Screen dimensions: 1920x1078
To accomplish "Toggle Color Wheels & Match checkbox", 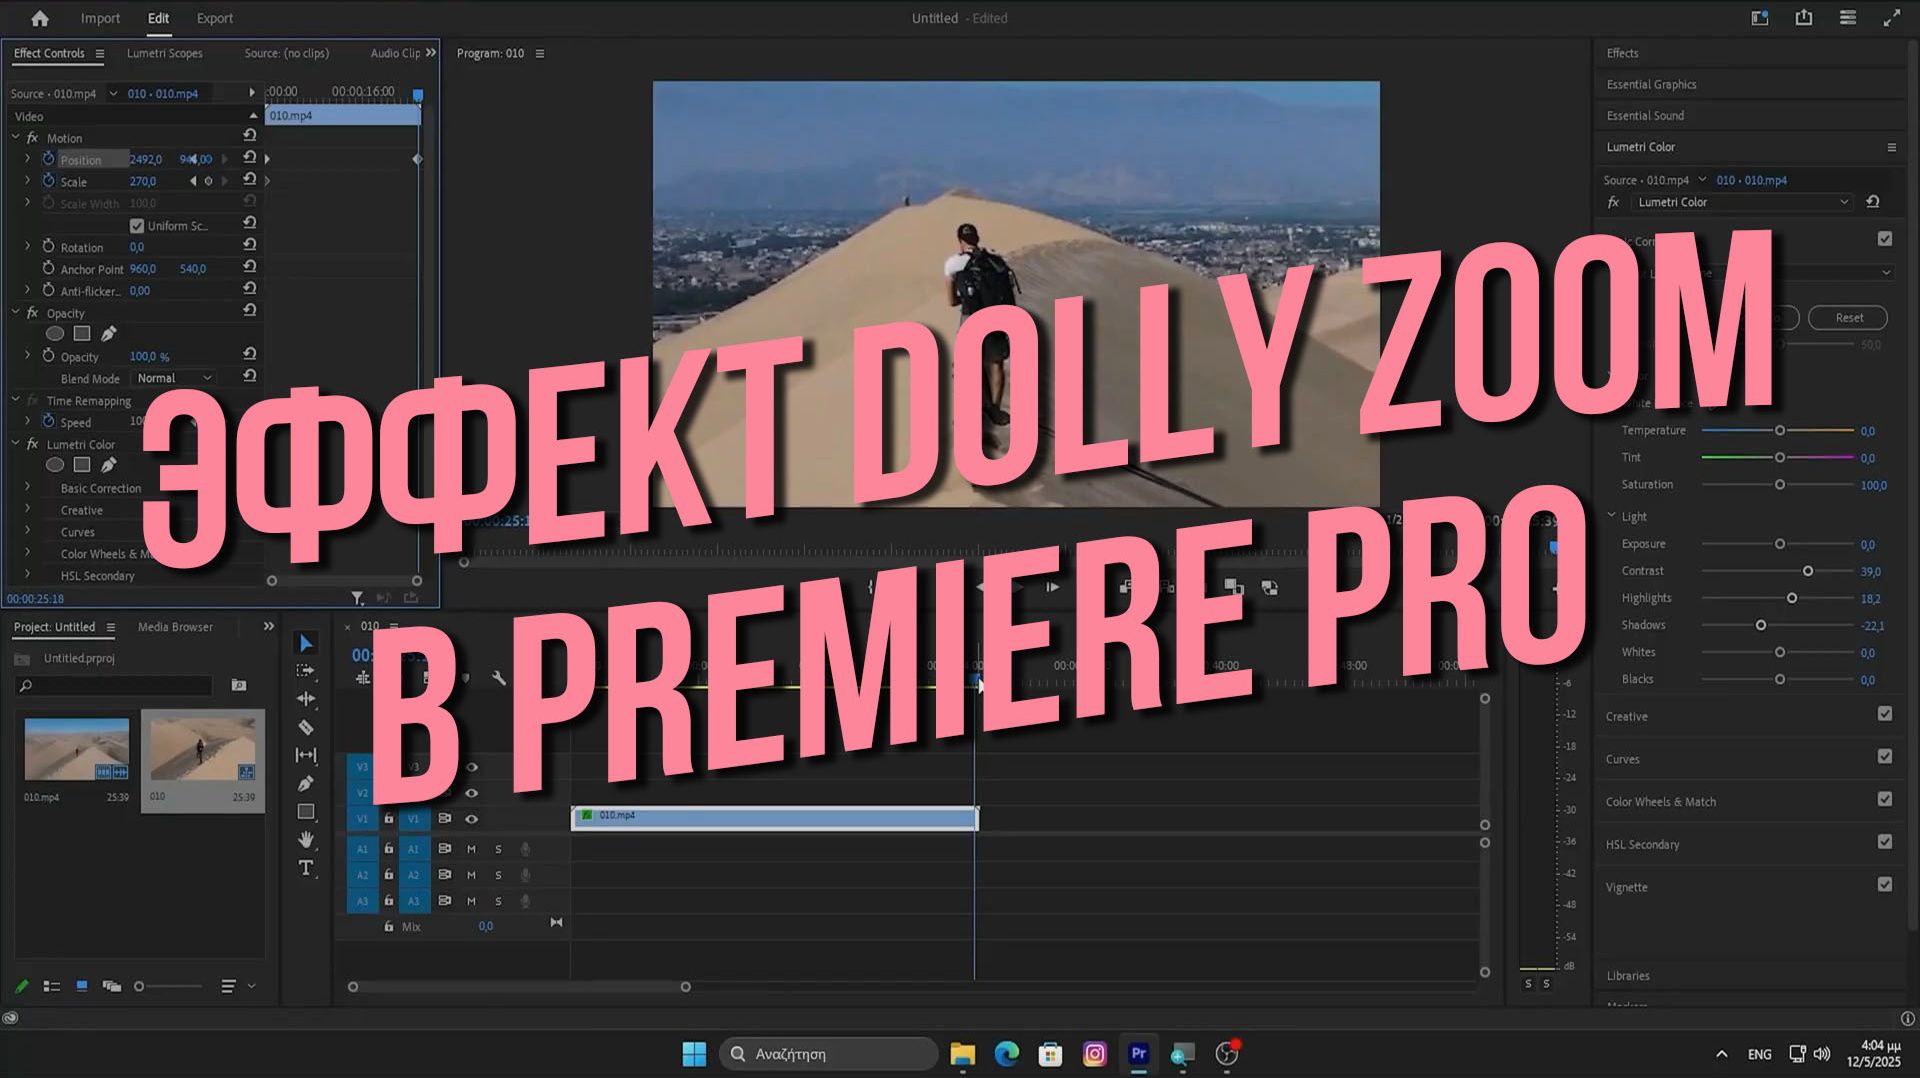I will click(x=1885, y=799).
